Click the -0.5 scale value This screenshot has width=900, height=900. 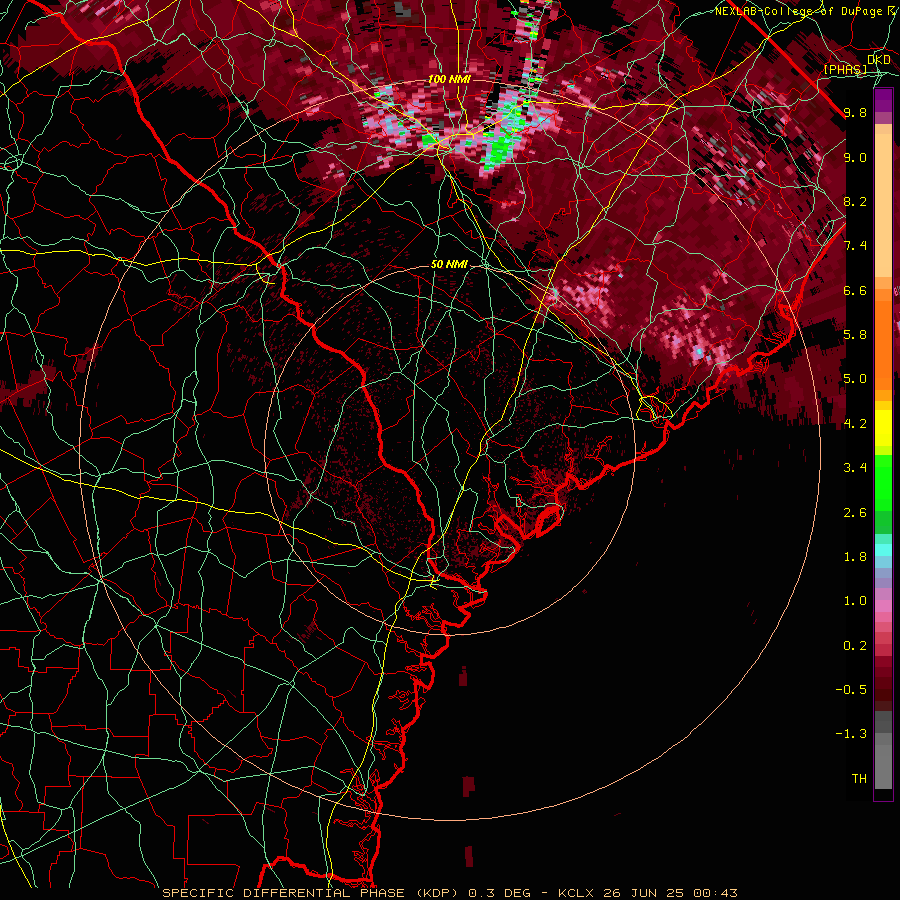click(x=851, y=690)
